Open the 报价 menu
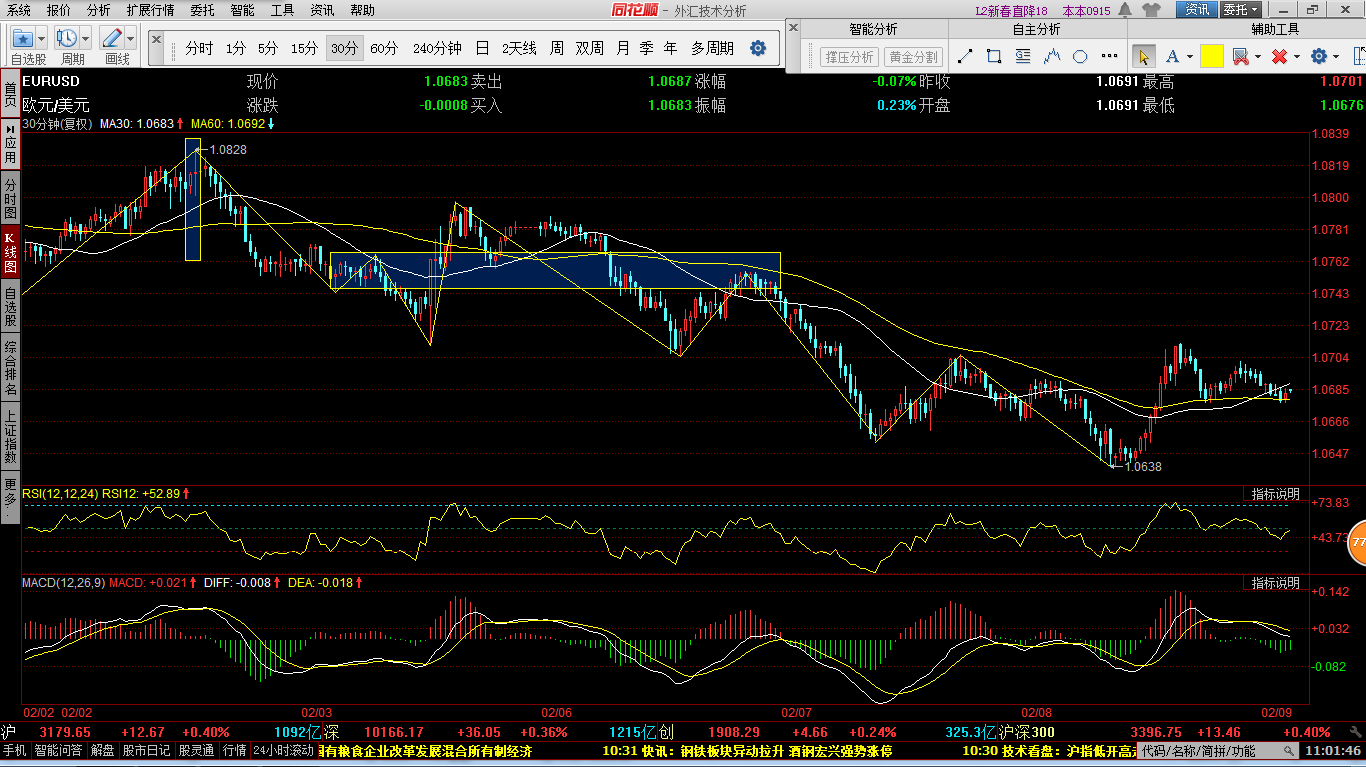Image resolution: width=1366 pixels, height=767 pixels. tap(59, 10)
